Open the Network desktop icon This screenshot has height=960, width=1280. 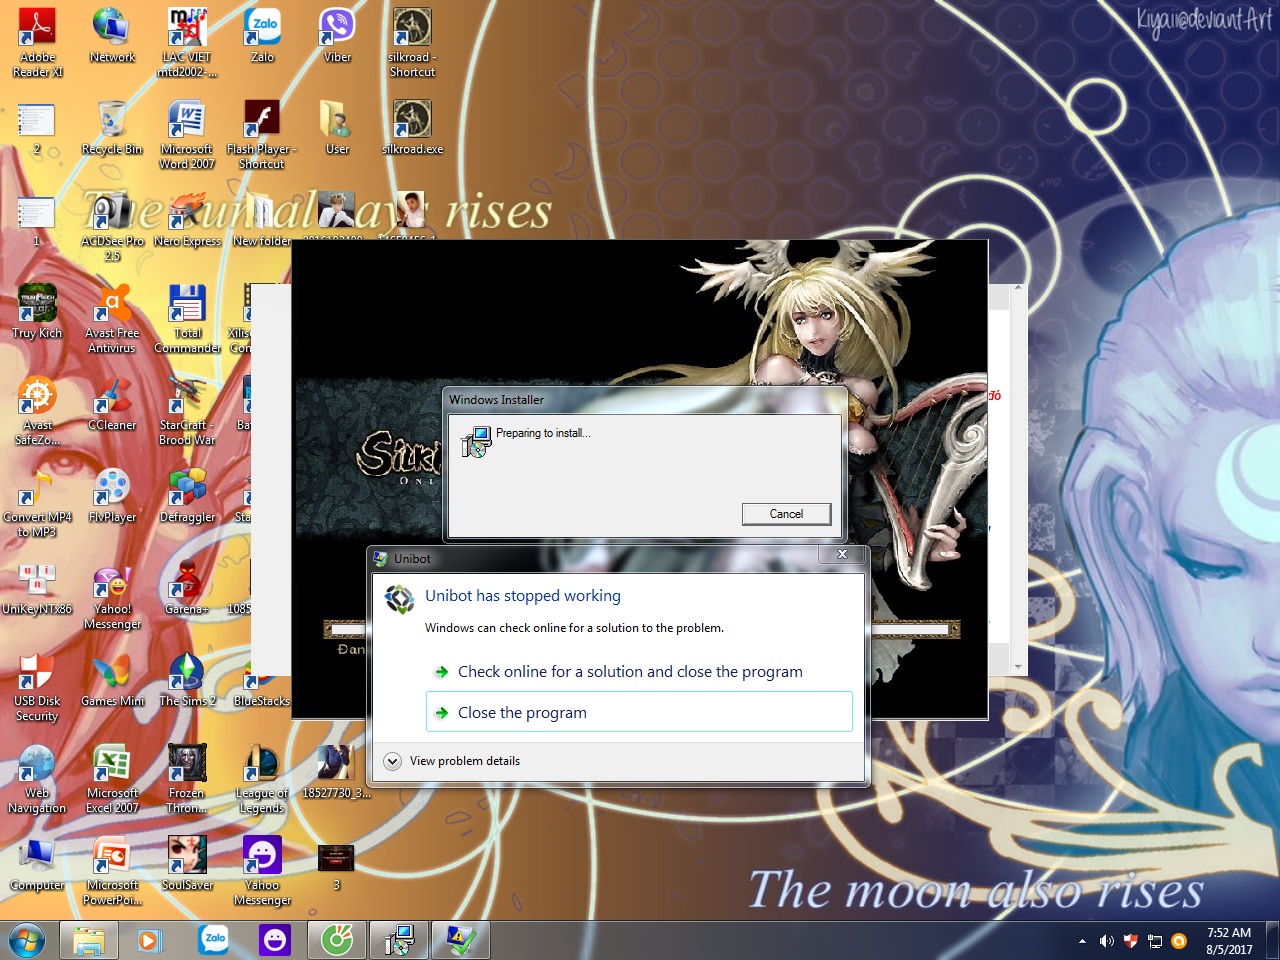112,36
